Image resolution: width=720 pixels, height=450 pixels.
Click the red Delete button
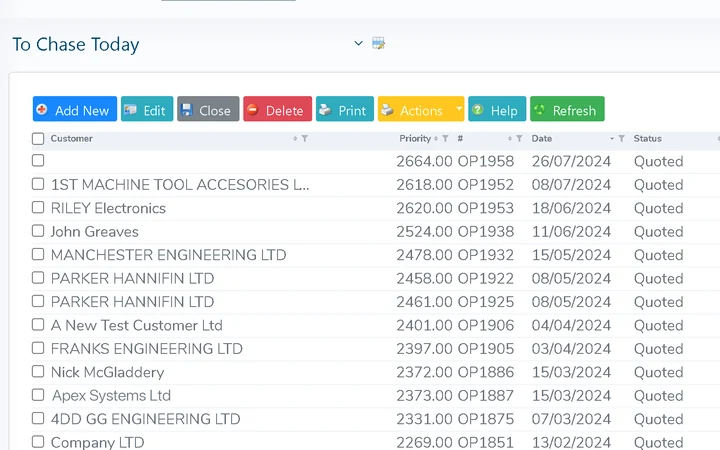277,109
